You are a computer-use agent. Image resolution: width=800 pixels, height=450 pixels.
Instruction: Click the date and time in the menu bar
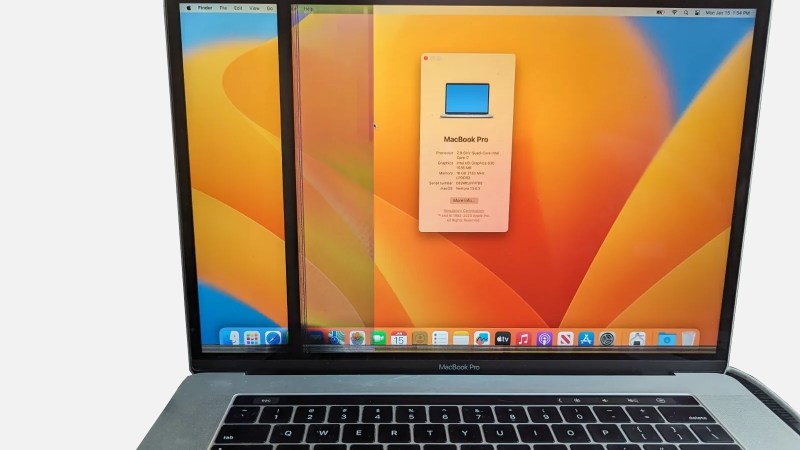tap(728, 12)
